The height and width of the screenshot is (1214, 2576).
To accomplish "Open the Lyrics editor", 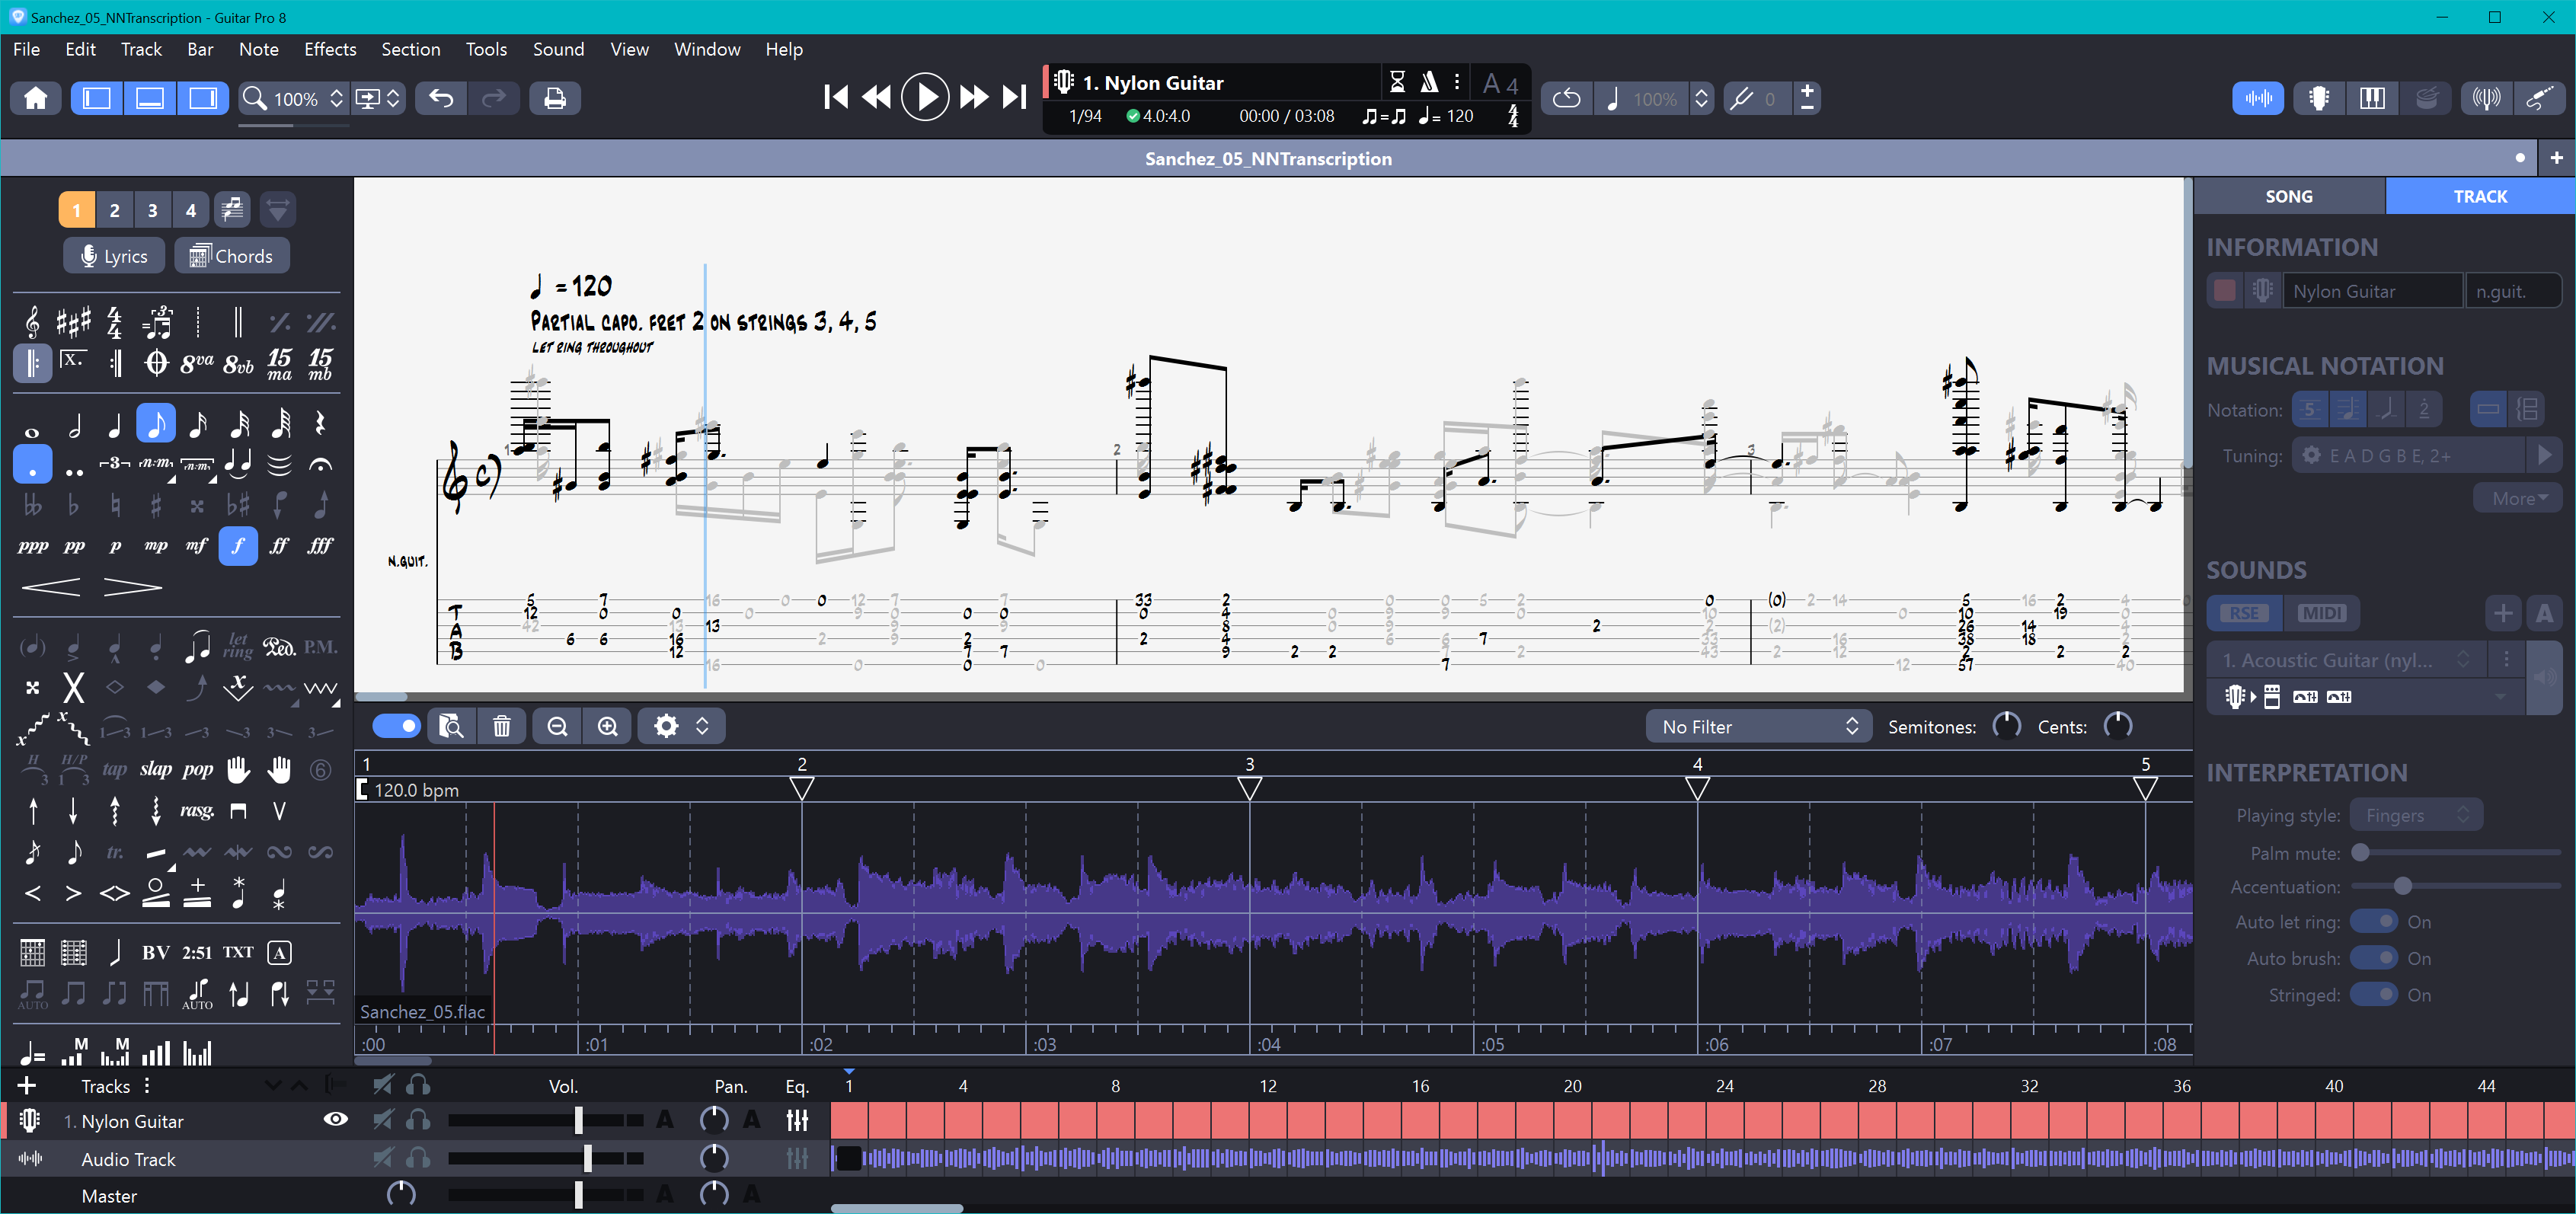I will click(x=114, y=256).
